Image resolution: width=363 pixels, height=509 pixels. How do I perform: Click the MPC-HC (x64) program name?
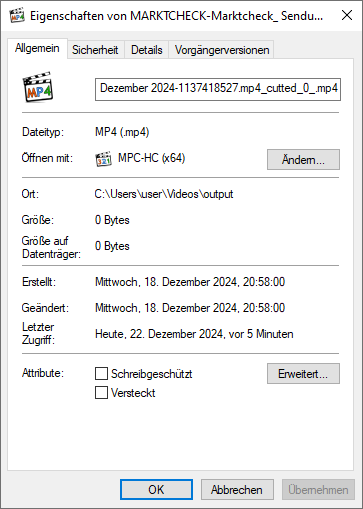[x=152, y=158]
